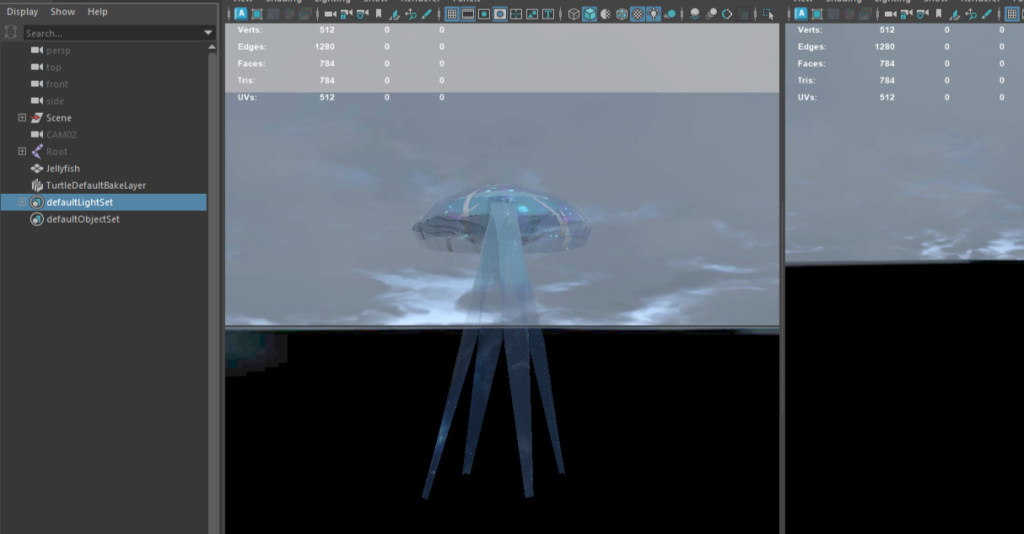Click Lock Camera icon in left viewport
This screenshot has height=534, width=1024.
347,14
